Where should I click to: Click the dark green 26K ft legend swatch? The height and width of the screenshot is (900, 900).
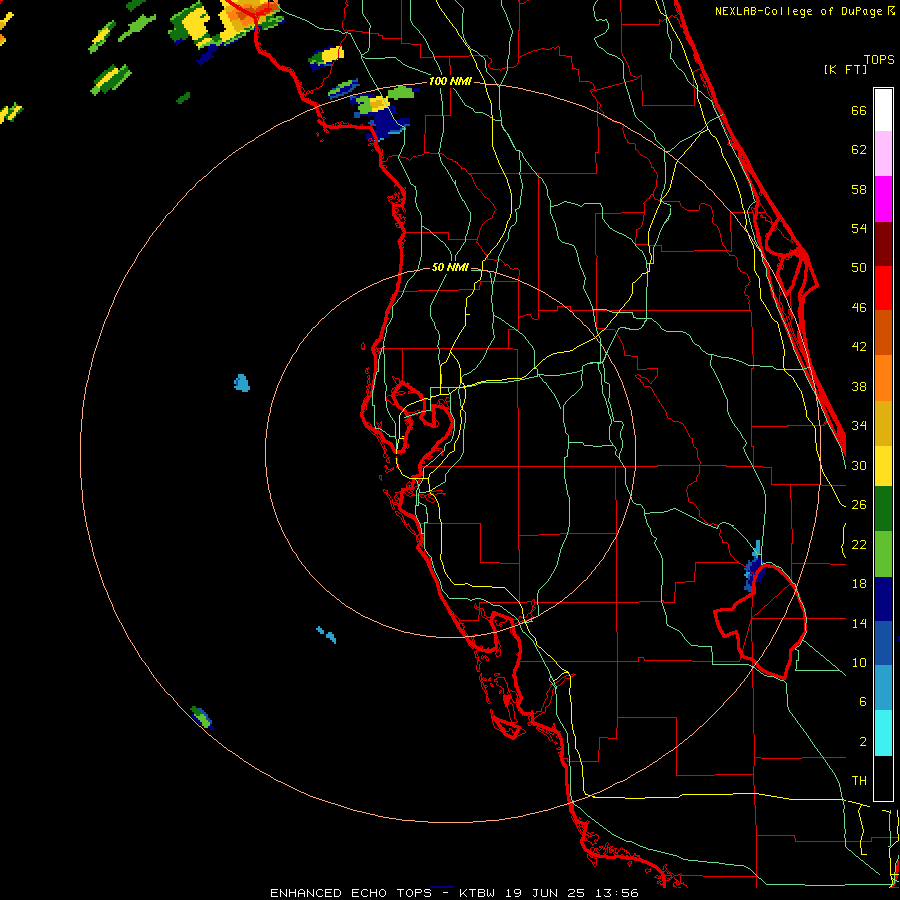coord(883,509)
